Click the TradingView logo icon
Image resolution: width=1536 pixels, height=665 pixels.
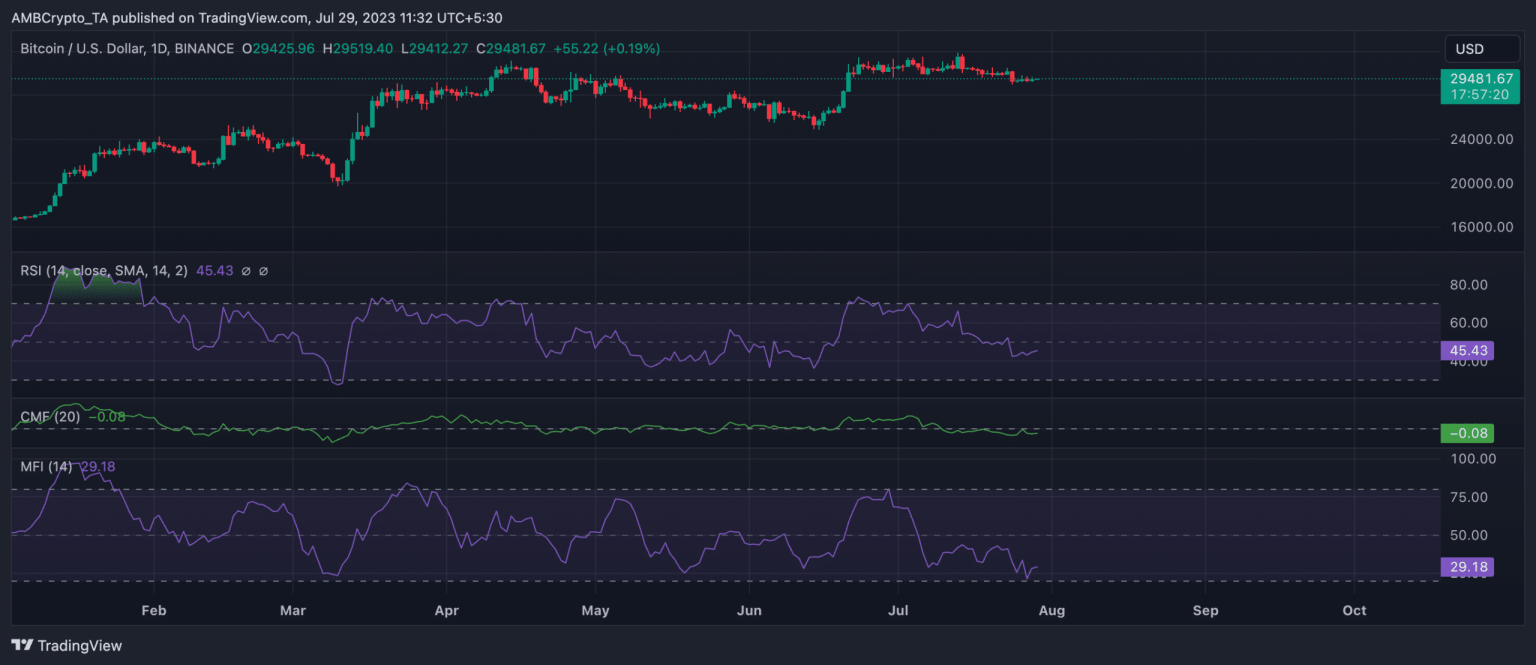click(x=20, y=646)
